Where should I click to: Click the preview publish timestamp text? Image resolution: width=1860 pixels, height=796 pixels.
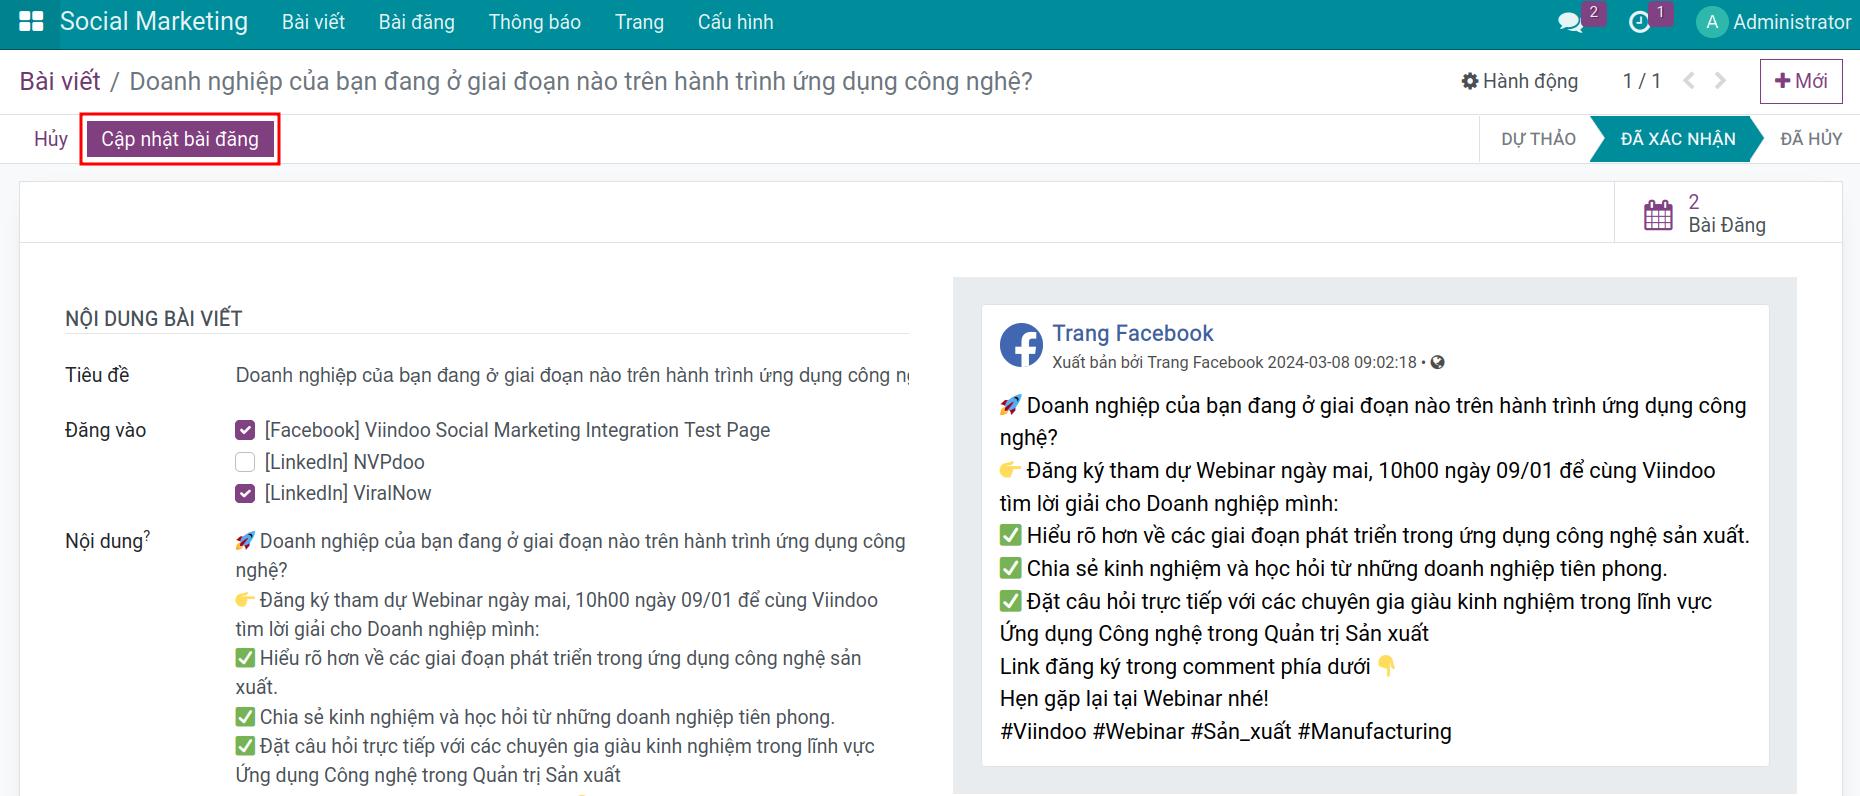tap(1342, 362)
